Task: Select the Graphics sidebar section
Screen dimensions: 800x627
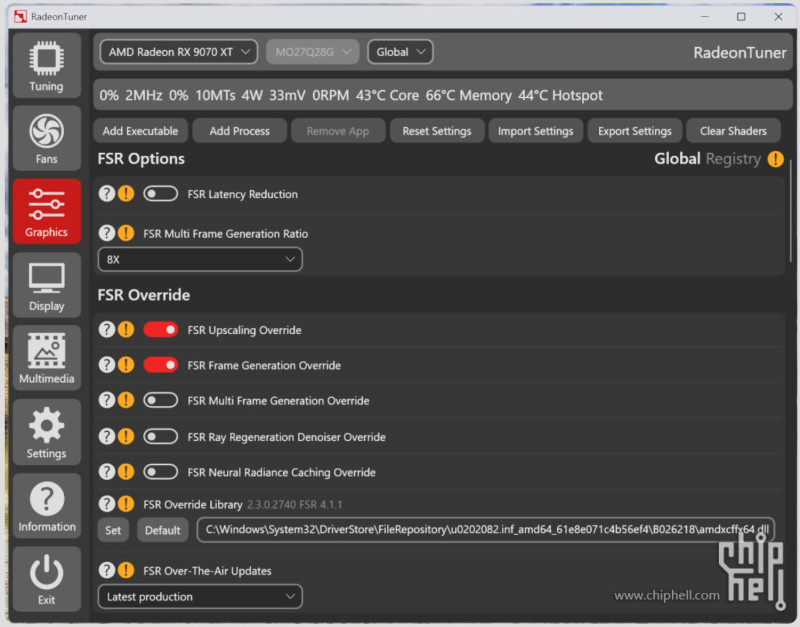Action: point(46,211)
